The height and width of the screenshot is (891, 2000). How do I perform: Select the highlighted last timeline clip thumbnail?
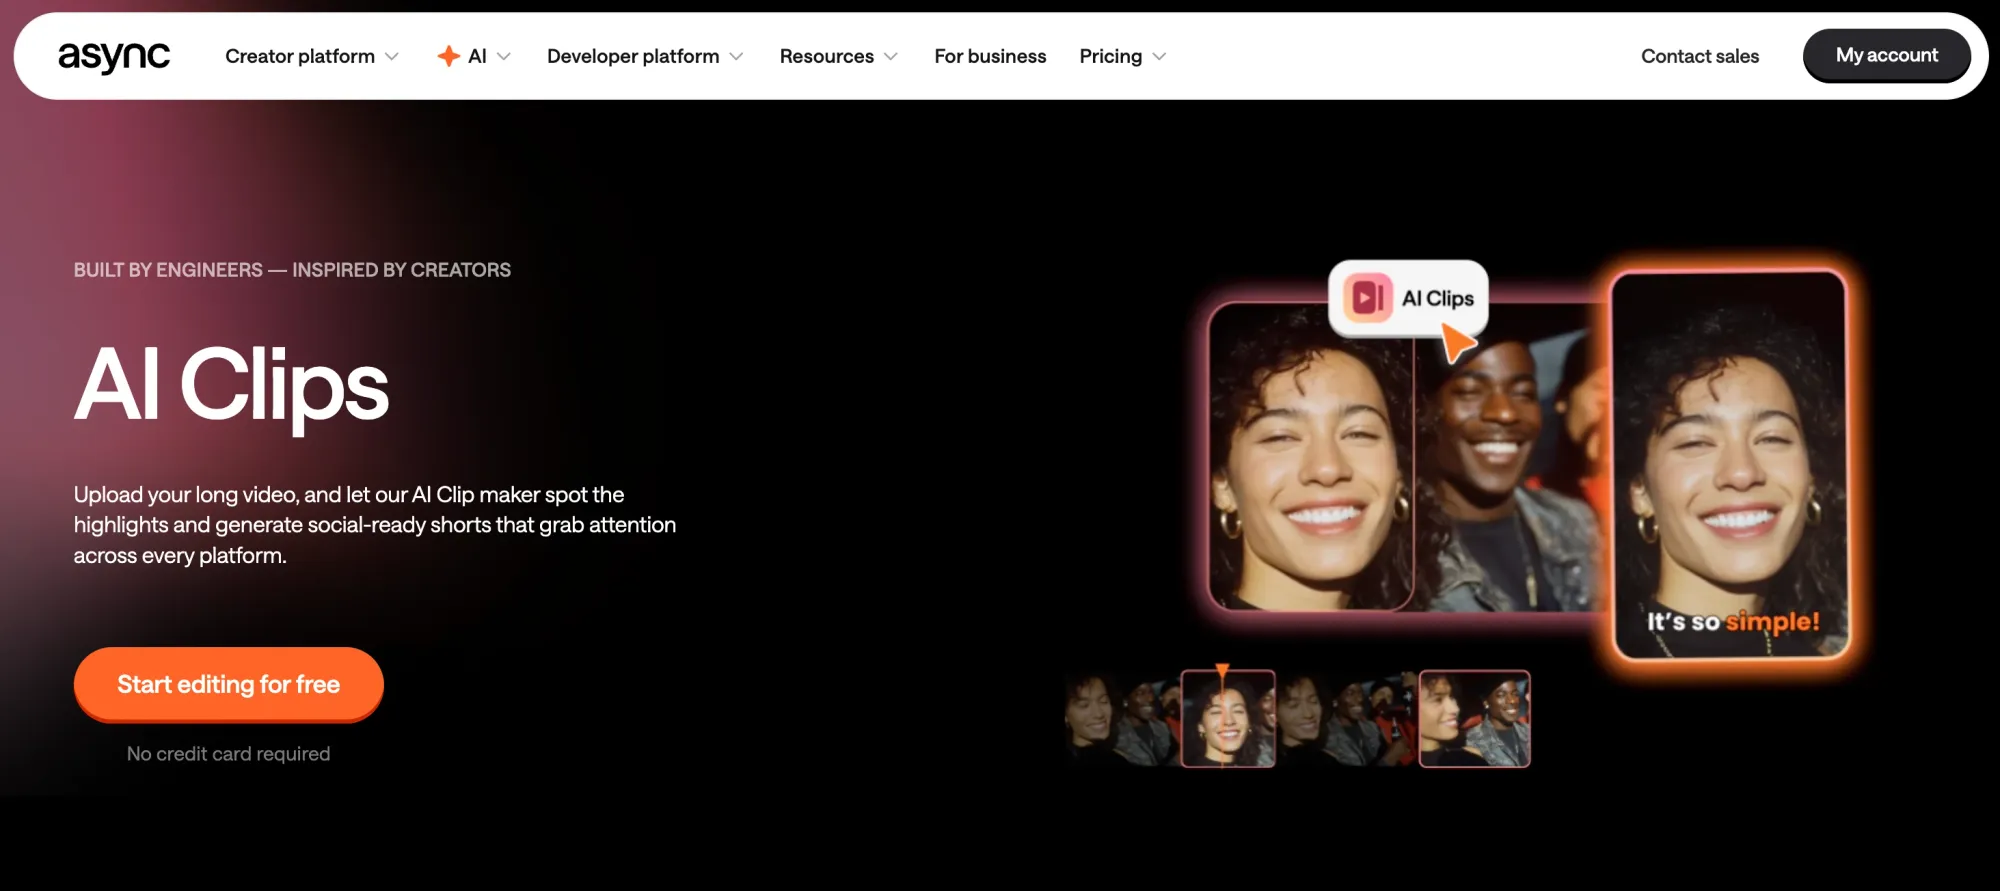coord(1474,719)
